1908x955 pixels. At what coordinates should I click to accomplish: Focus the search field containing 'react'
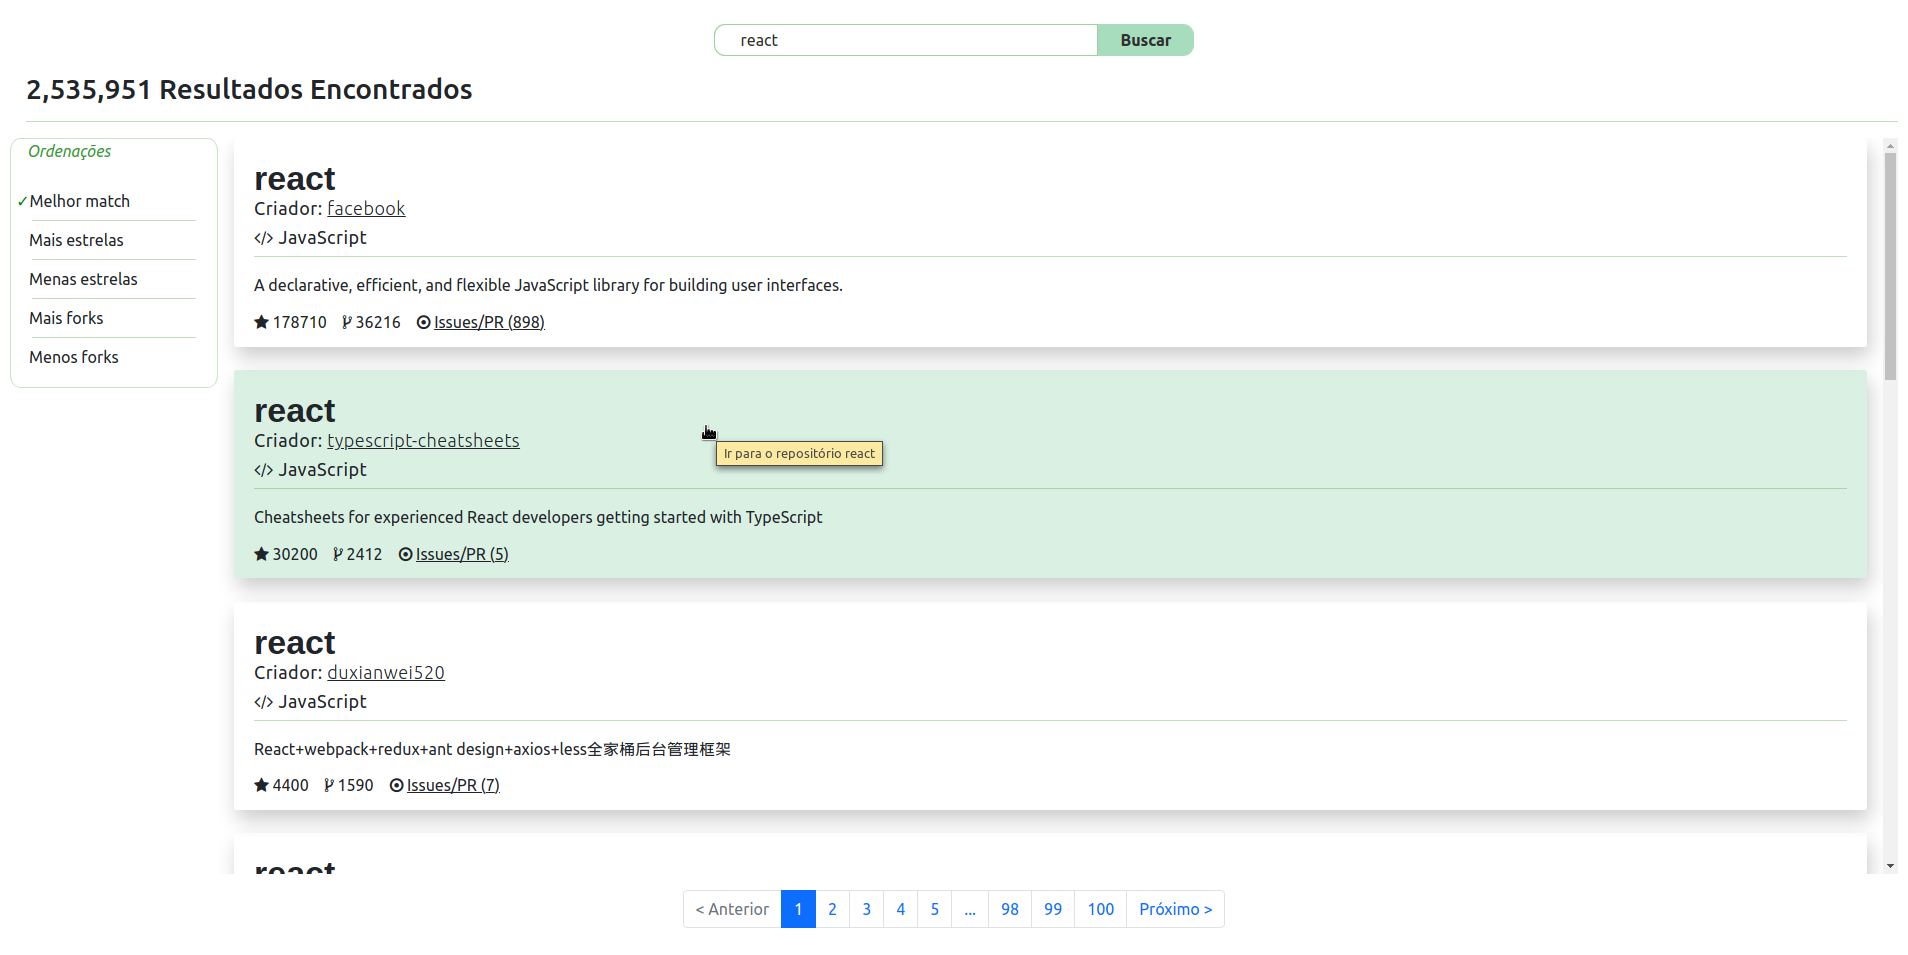coord(906,40)
